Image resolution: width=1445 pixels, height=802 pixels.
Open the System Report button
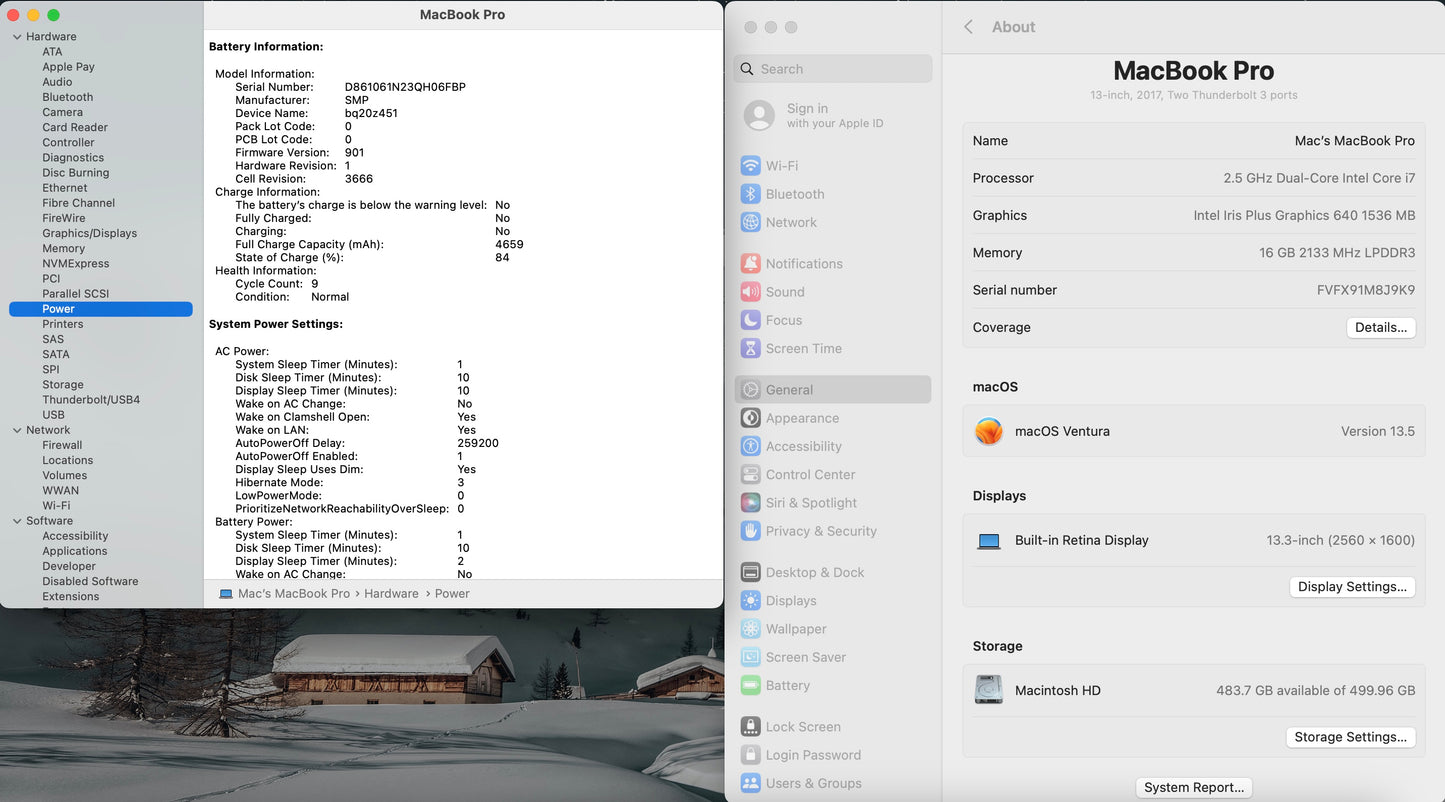[1194, 788]
